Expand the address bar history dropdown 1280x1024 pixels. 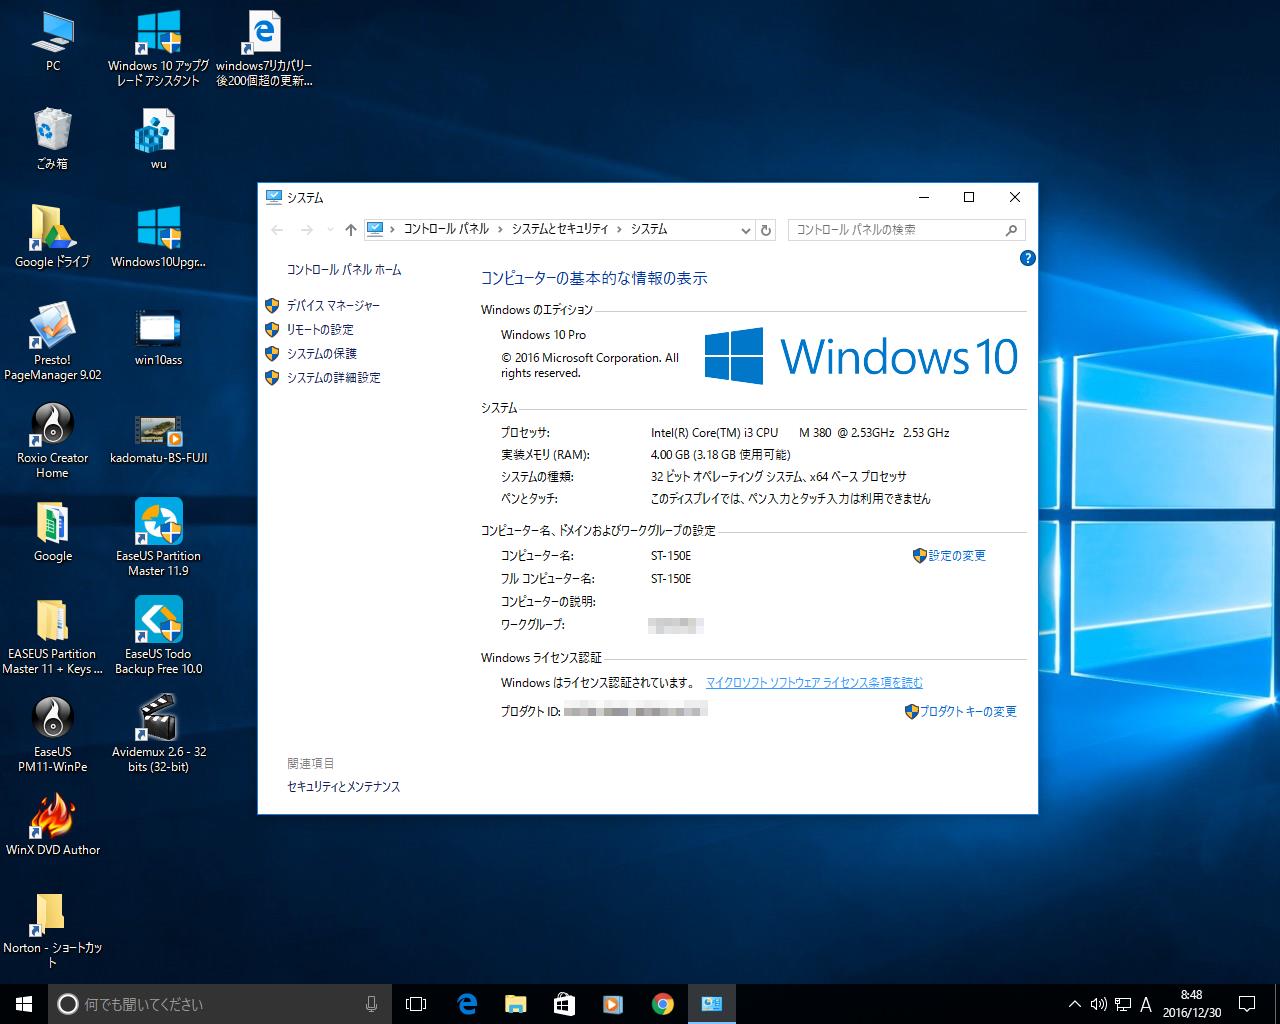[746, 230]
